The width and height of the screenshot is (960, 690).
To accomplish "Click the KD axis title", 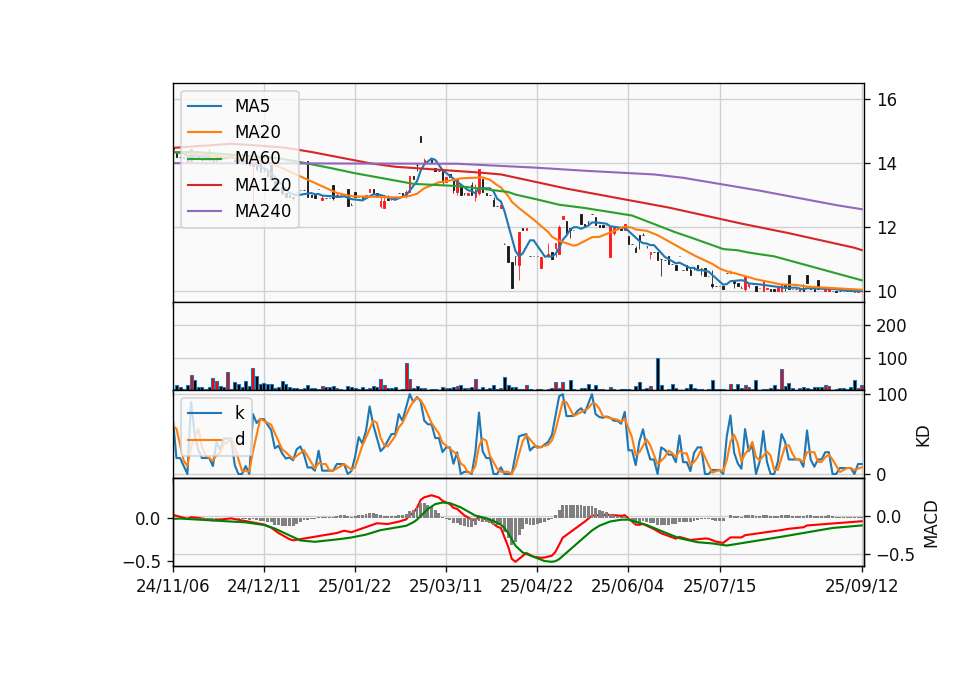I will tap(923, 436).
